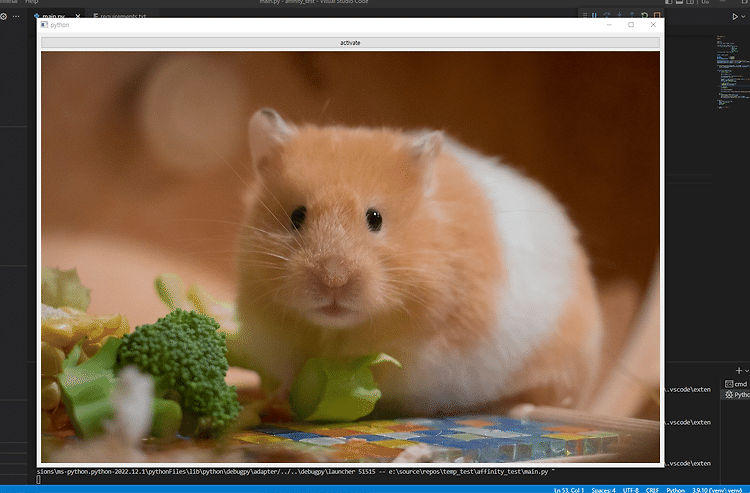Close the python window
Image resolution: width=750 pixels, height=493 pixels.
(x=653, y=24)
